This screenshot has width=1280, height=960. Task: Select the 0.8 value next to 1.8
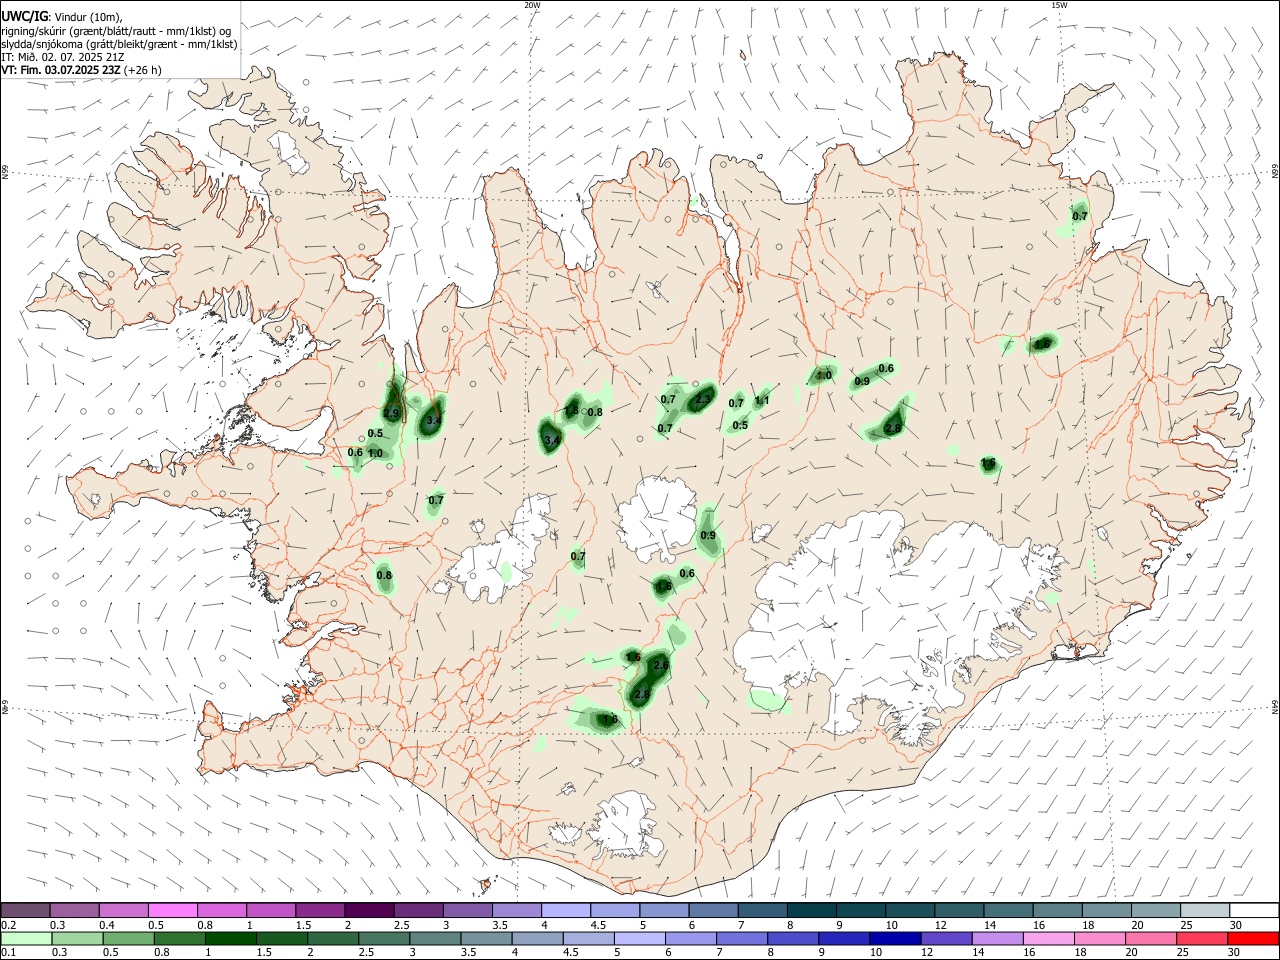[595, 412]
